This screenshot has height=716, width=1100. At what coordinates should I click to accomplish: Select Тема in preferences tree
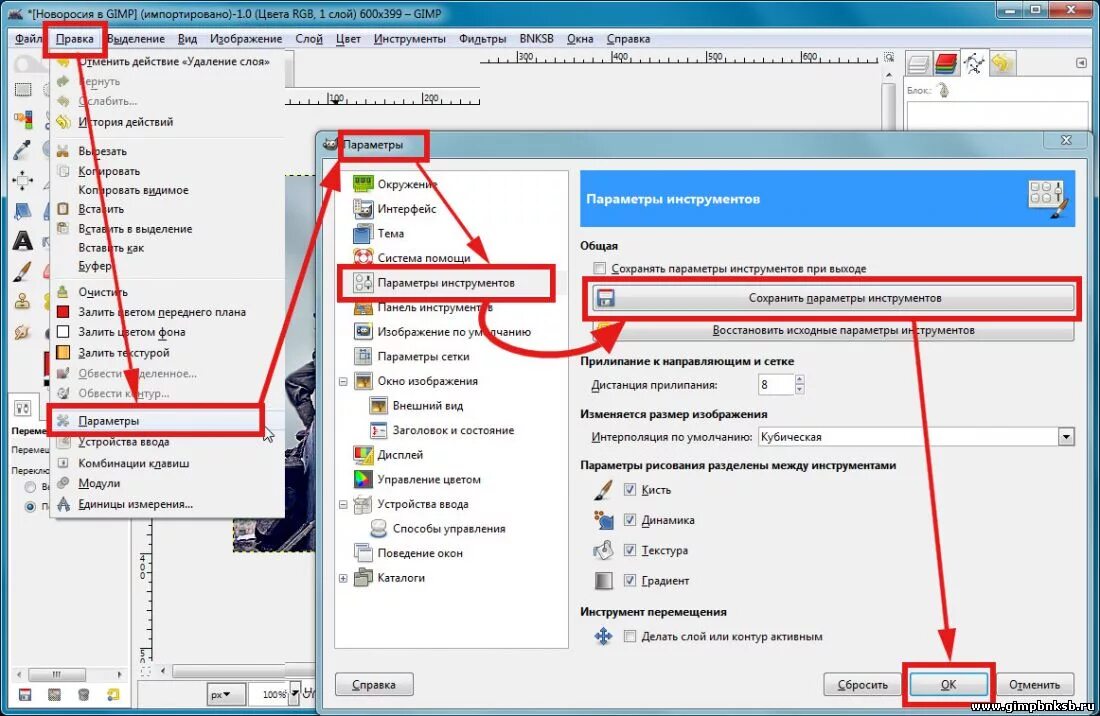(x=391, y=234)
